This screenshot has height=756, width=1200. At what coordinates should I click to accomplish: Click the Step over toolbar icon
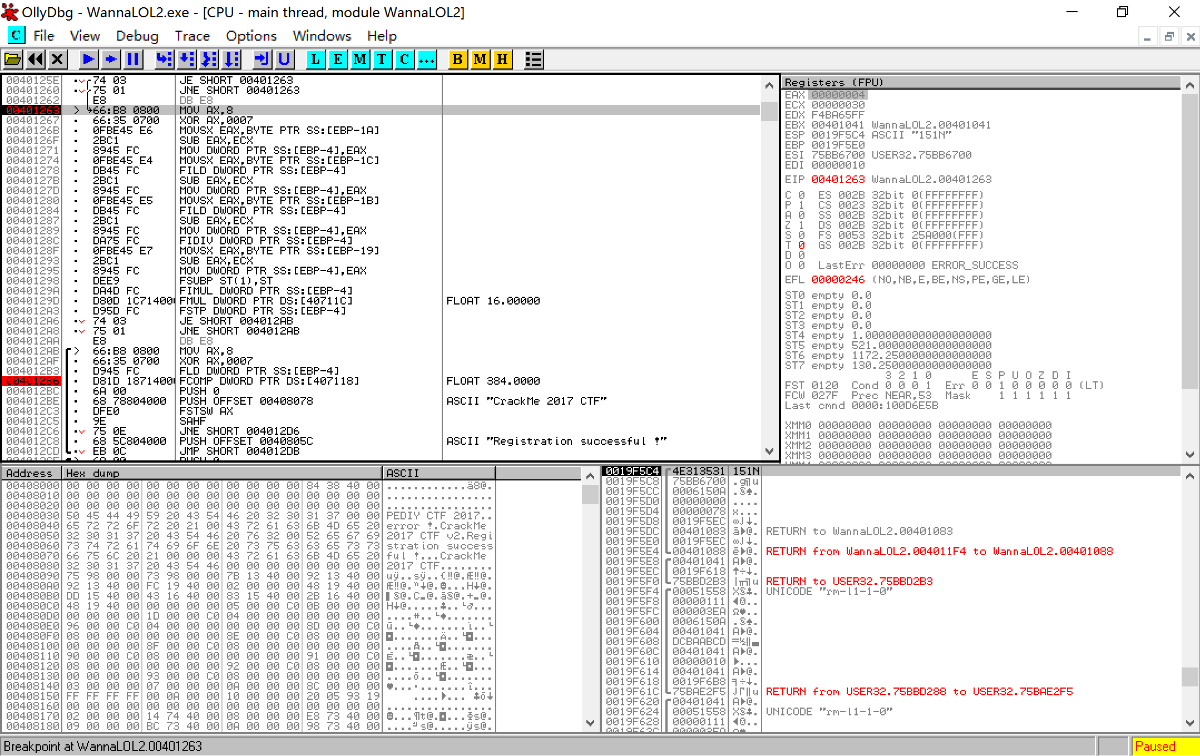187,60
